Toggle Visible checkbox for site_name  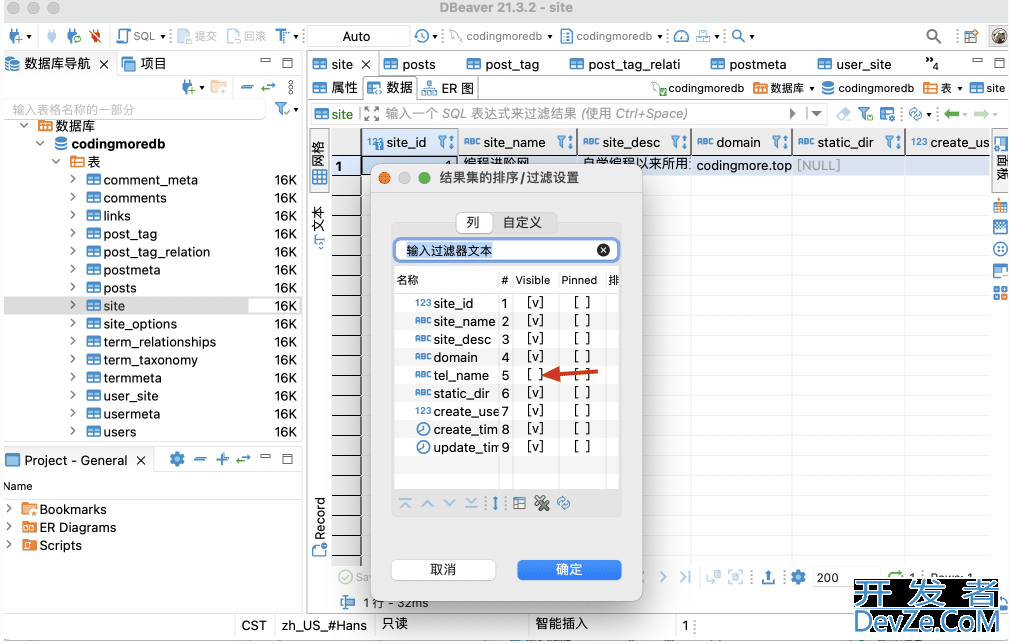pos(535,321)
